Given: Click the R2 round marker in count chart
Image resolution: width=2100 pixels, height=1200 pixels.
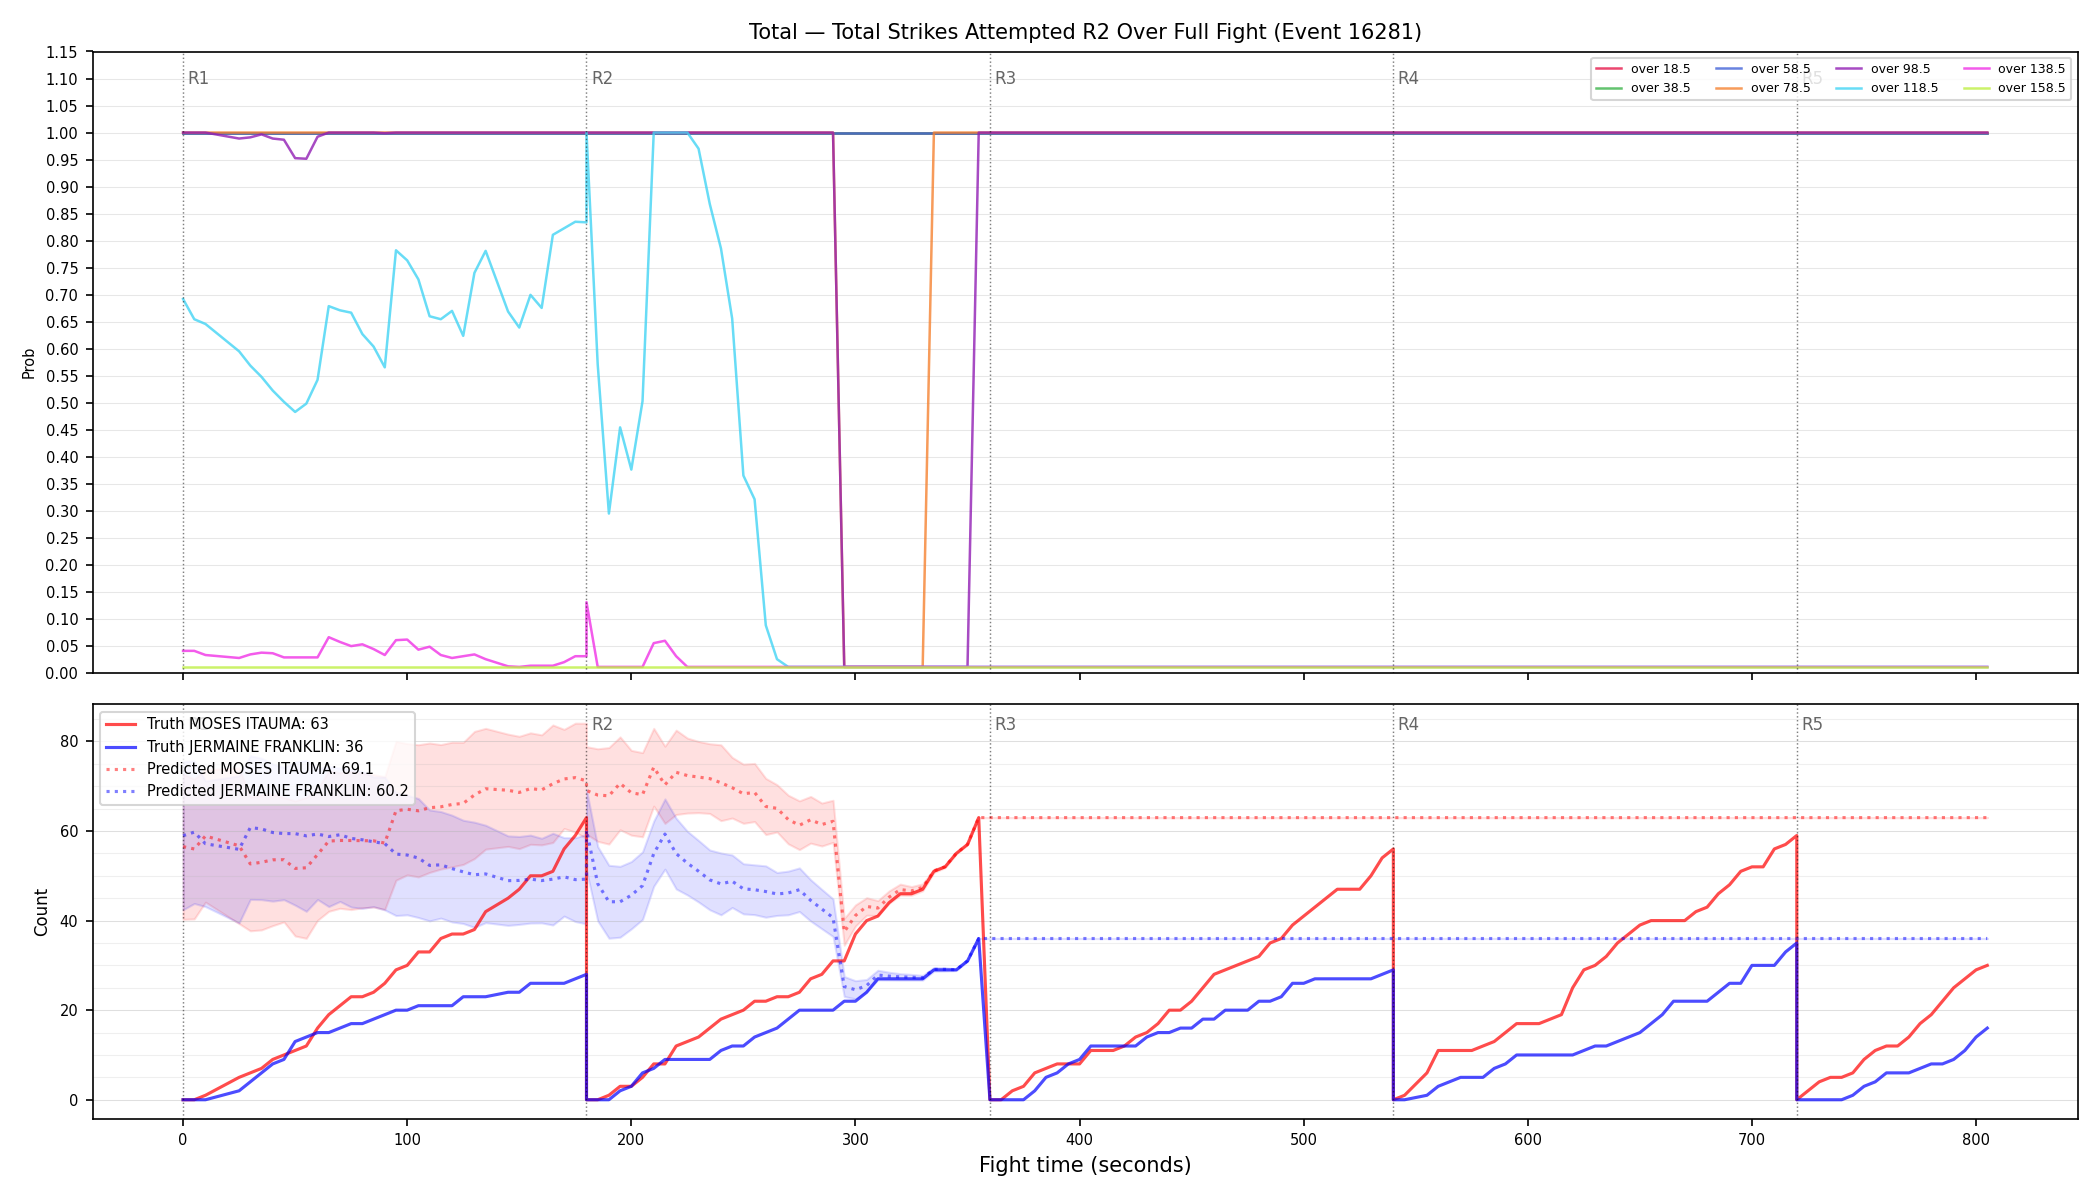Looking at the screenshot, I should 602,724.
